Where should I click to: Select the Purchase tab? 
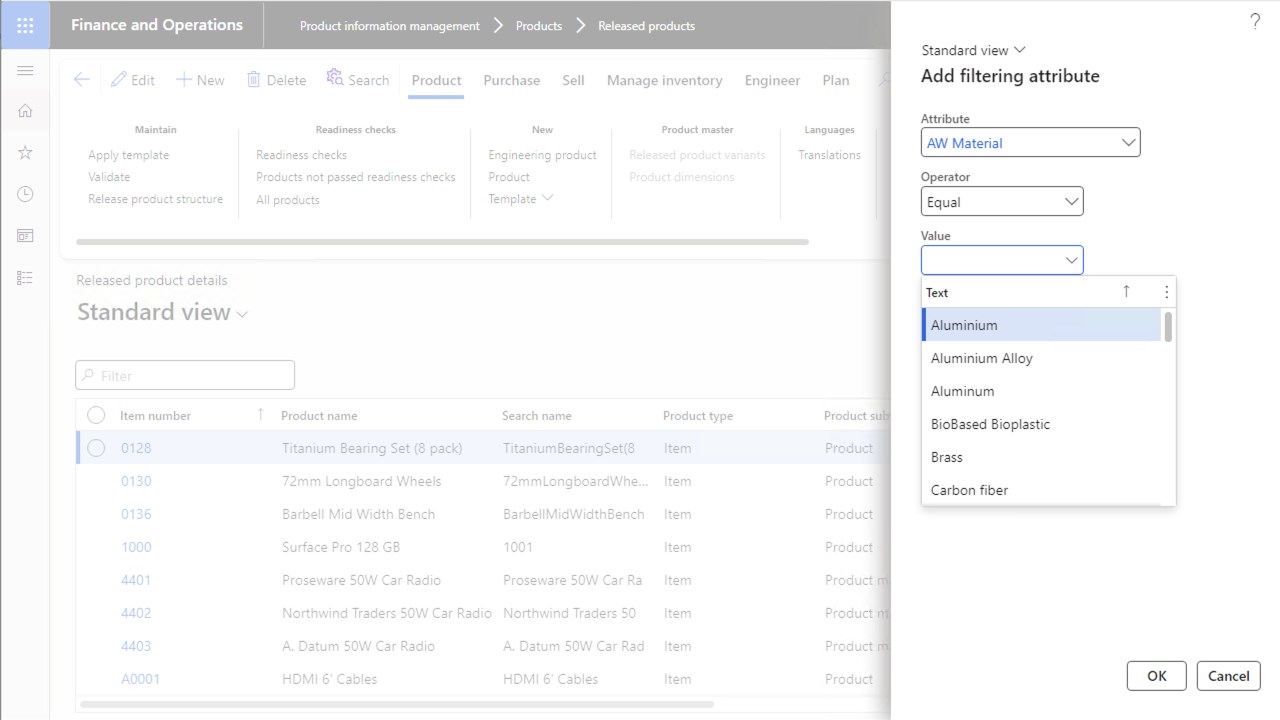512,80
